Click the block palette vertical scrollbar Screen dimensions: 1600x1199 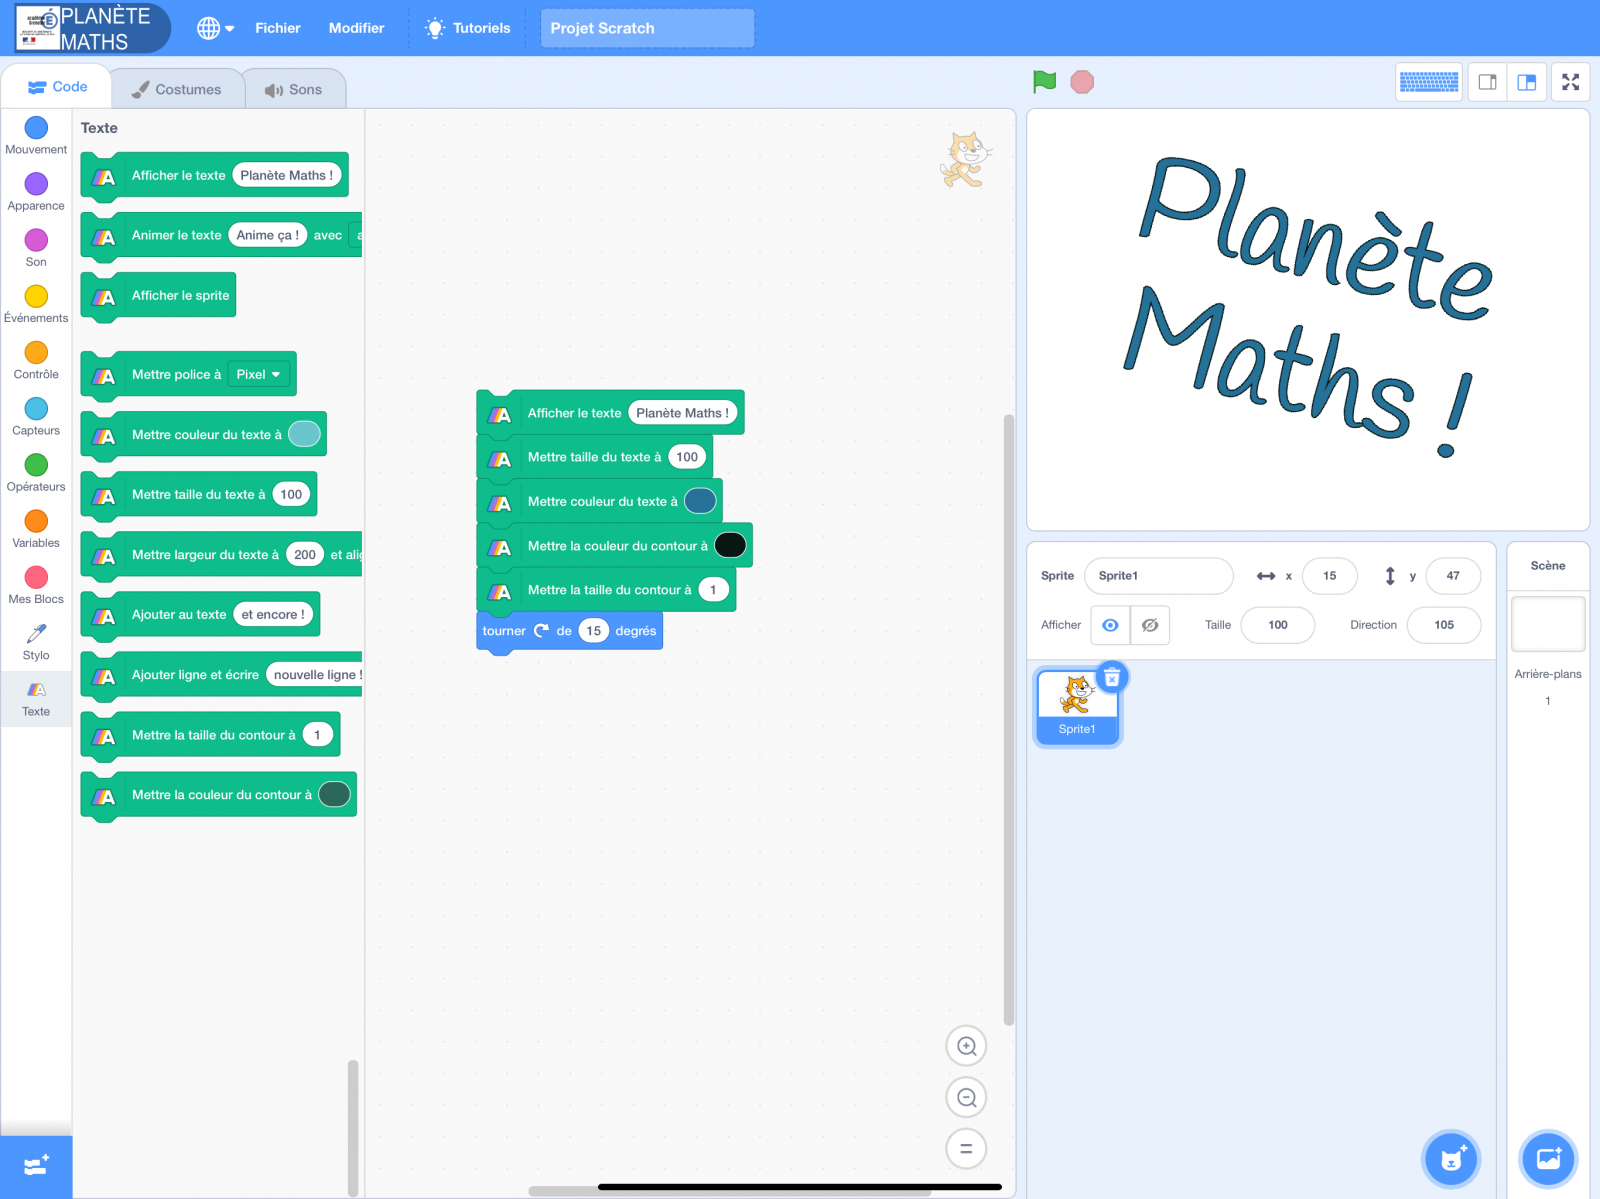point(353,1127)
